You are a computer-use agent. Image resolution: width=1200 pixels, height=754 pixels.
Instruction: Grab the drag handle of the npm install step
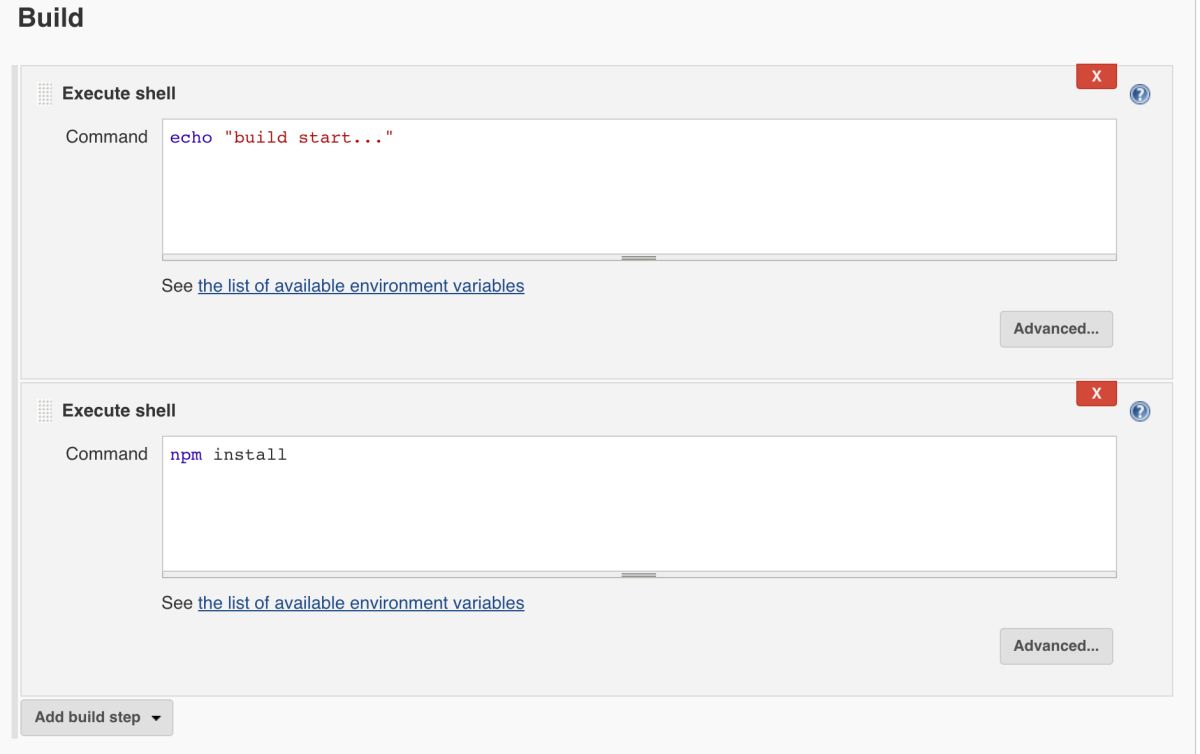(x=44, y=411)
